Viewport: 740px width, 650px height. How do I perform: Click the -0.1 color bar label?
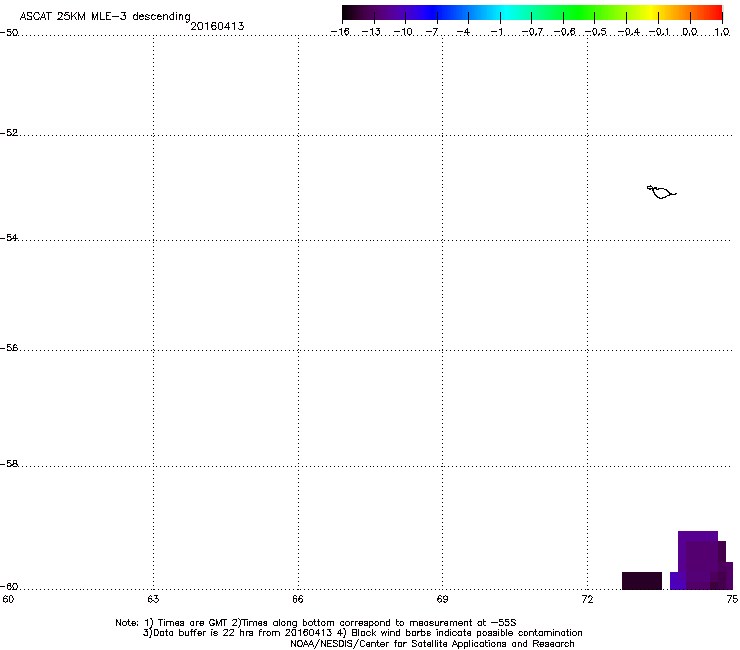coord(659,32)
